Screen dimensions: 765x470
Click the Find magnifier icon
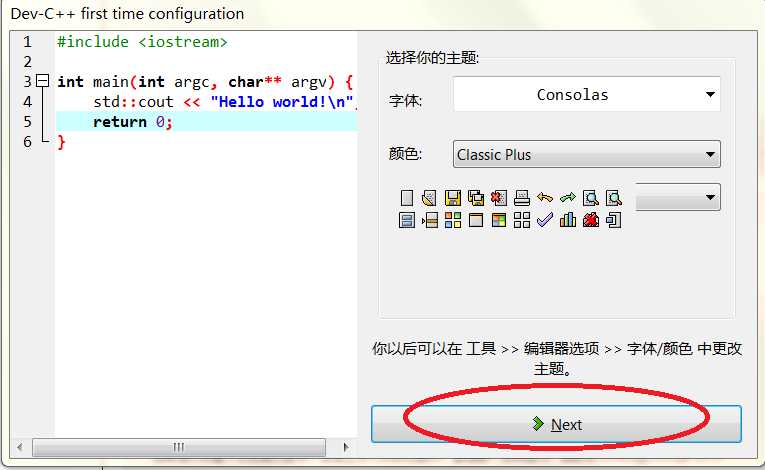pyautogui.click(x=590, y=198)
